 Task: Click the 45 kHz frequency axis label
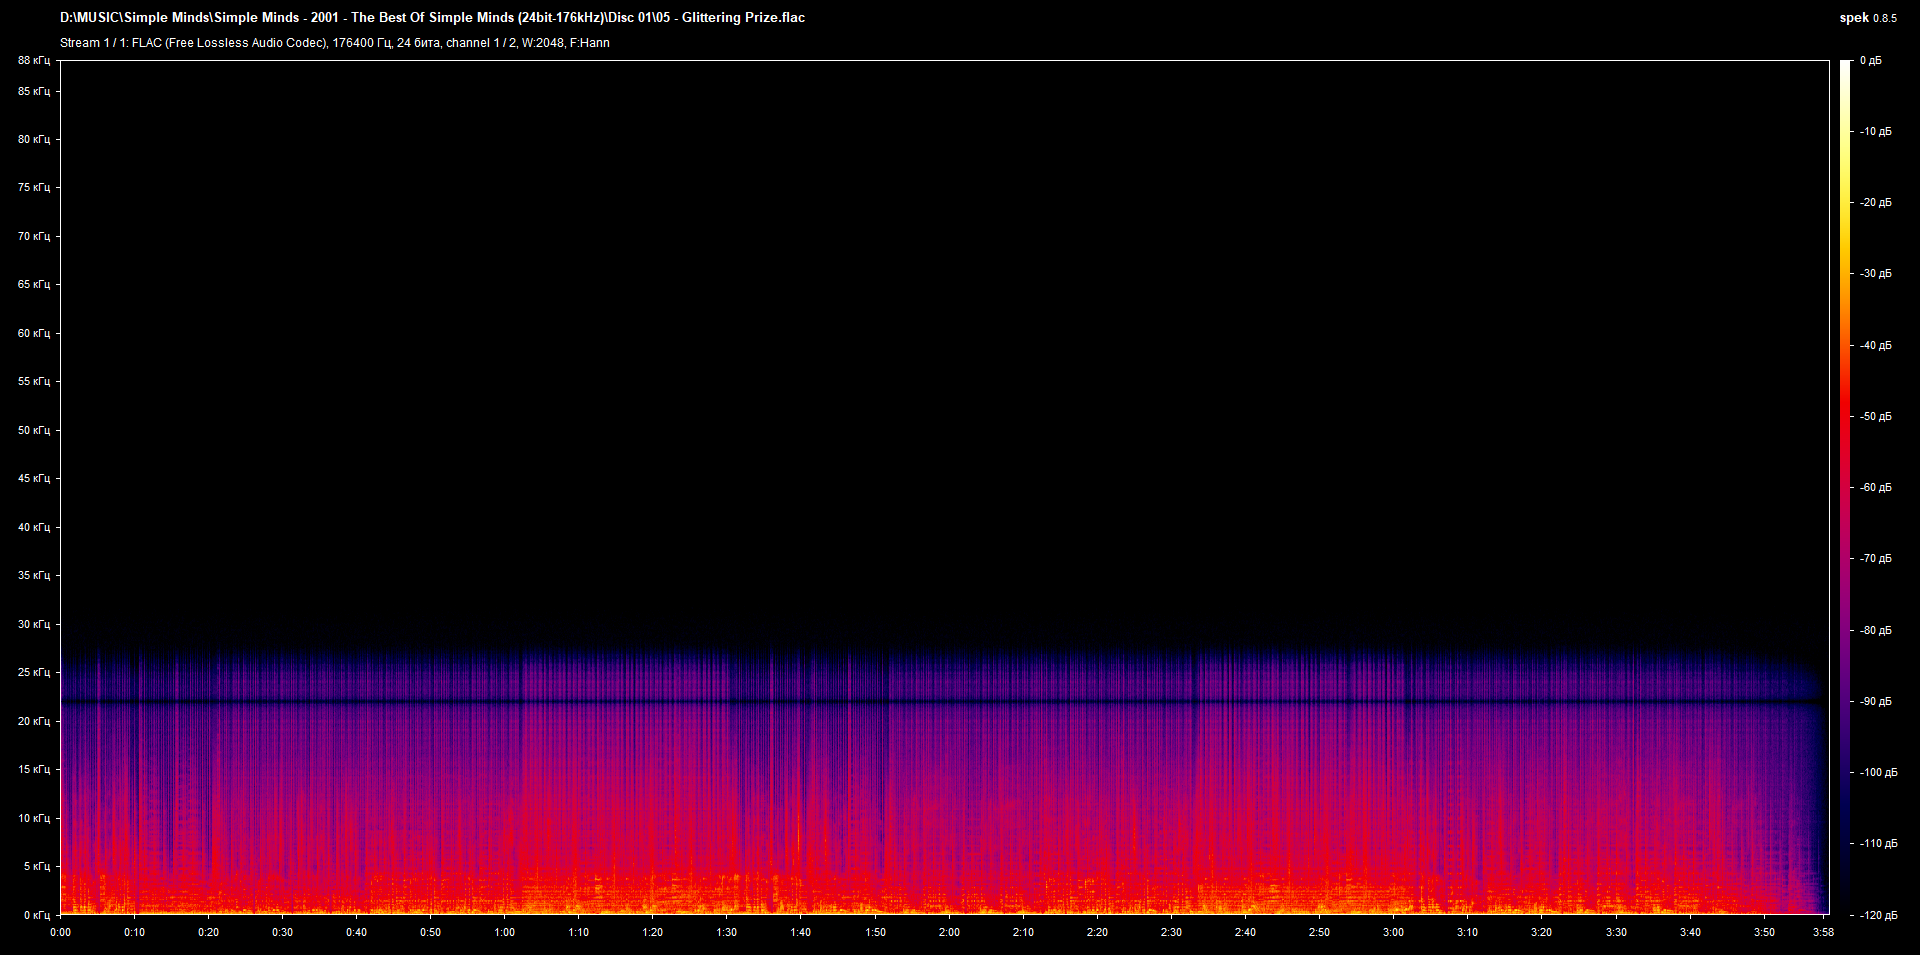click(x=33, y=478)
